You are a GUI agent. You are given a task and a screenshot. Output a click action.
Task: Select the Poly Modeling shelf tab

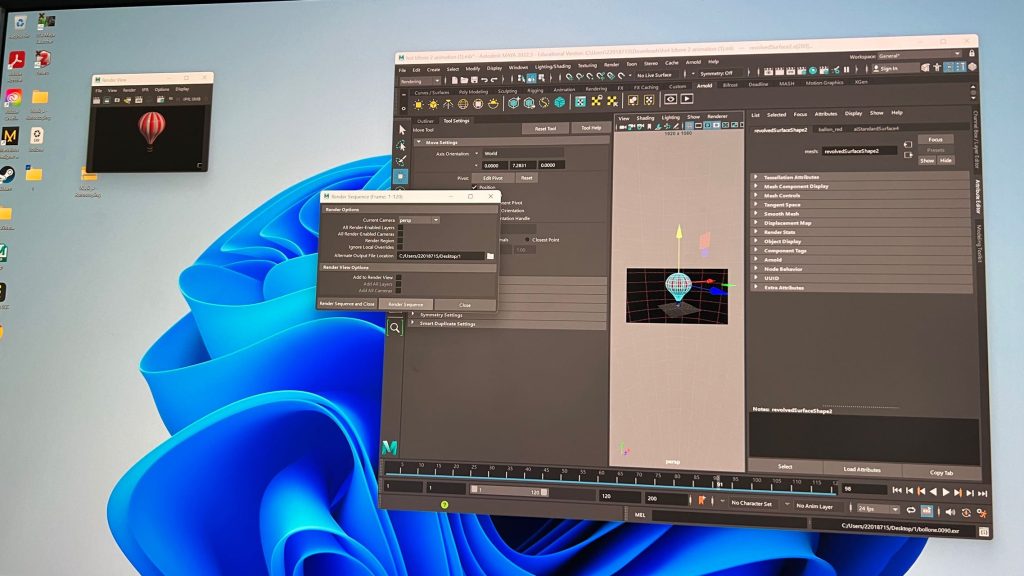(473, 92)
